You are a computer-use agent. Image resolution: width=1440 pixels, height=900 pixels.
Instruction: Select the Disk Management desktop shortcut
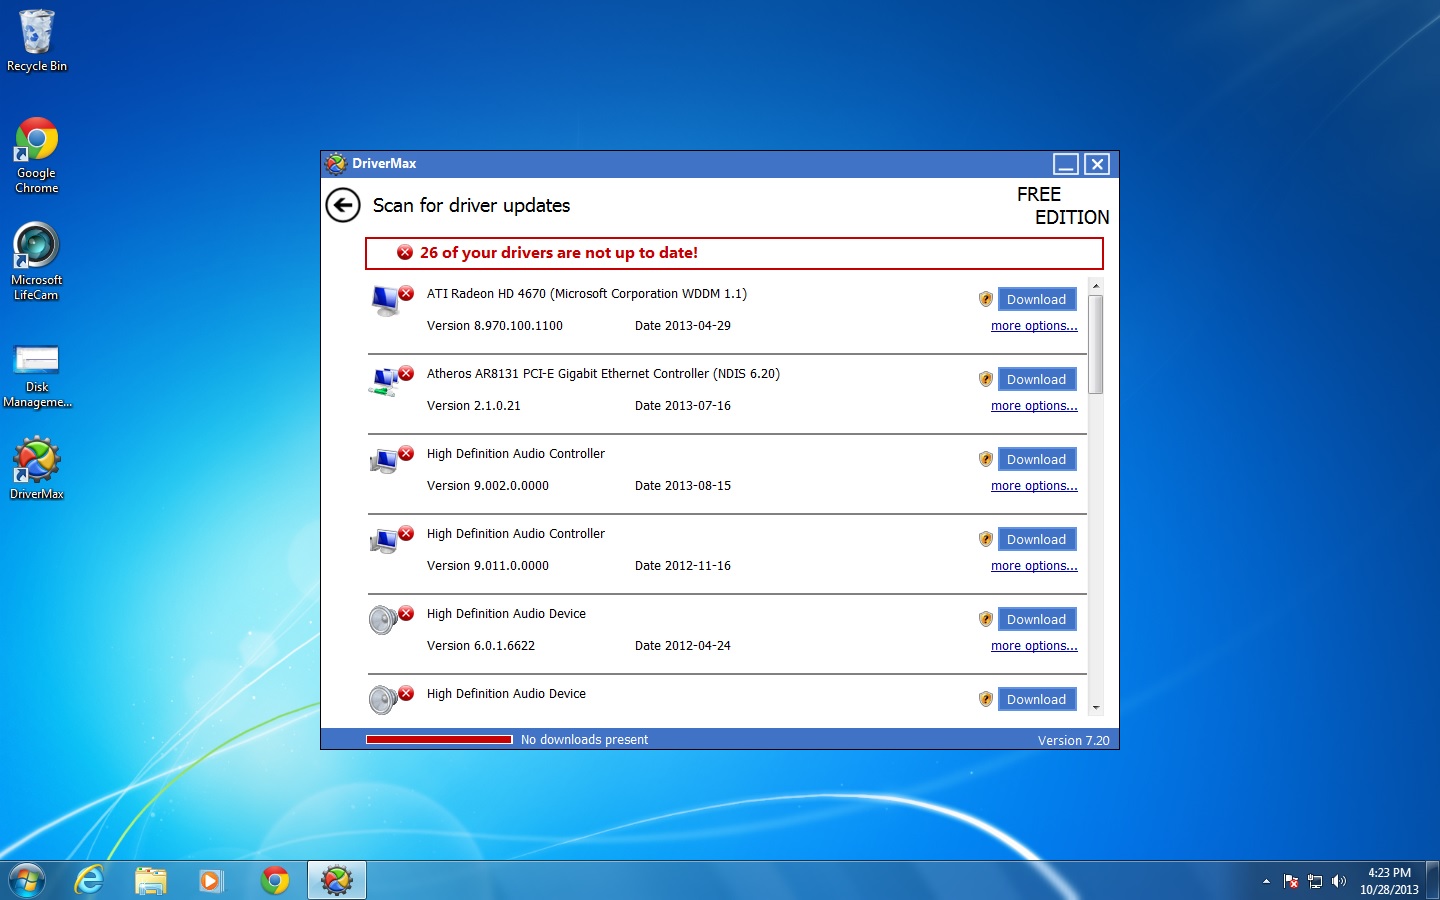click(x=37, y=375)
